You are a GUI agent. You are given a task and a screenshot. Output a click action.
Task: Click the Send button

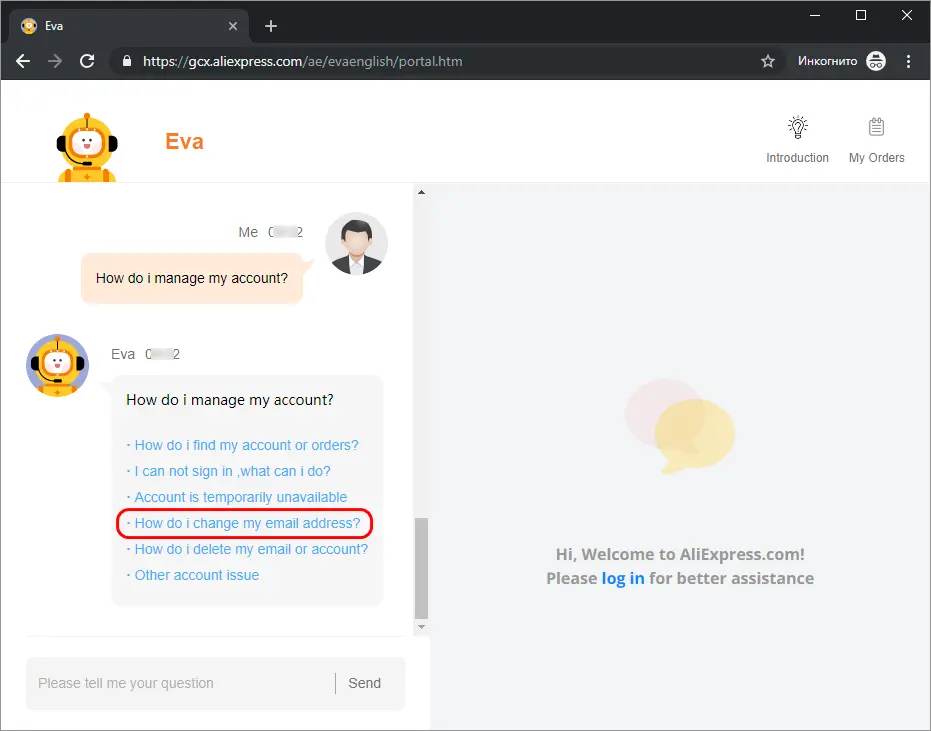(365, 683)
